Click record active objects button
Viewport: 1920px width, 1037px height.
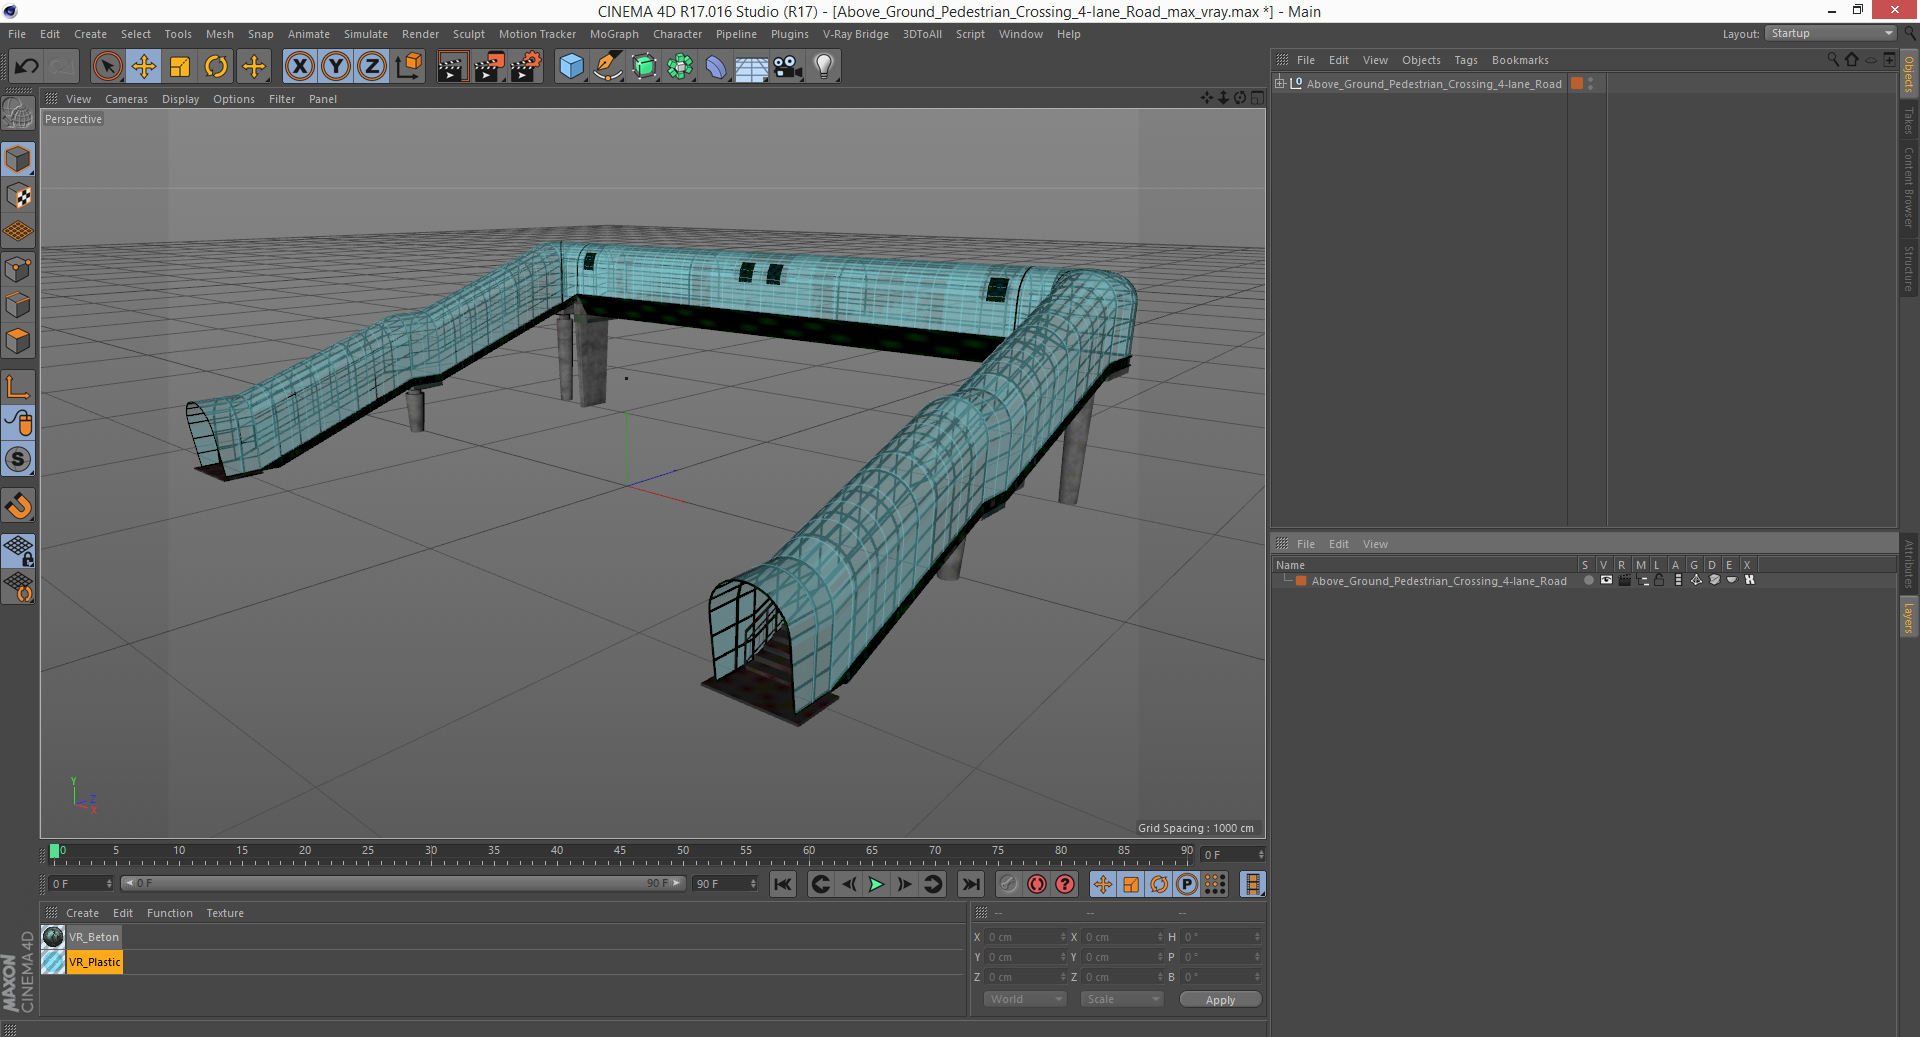tap(1009, 884)
